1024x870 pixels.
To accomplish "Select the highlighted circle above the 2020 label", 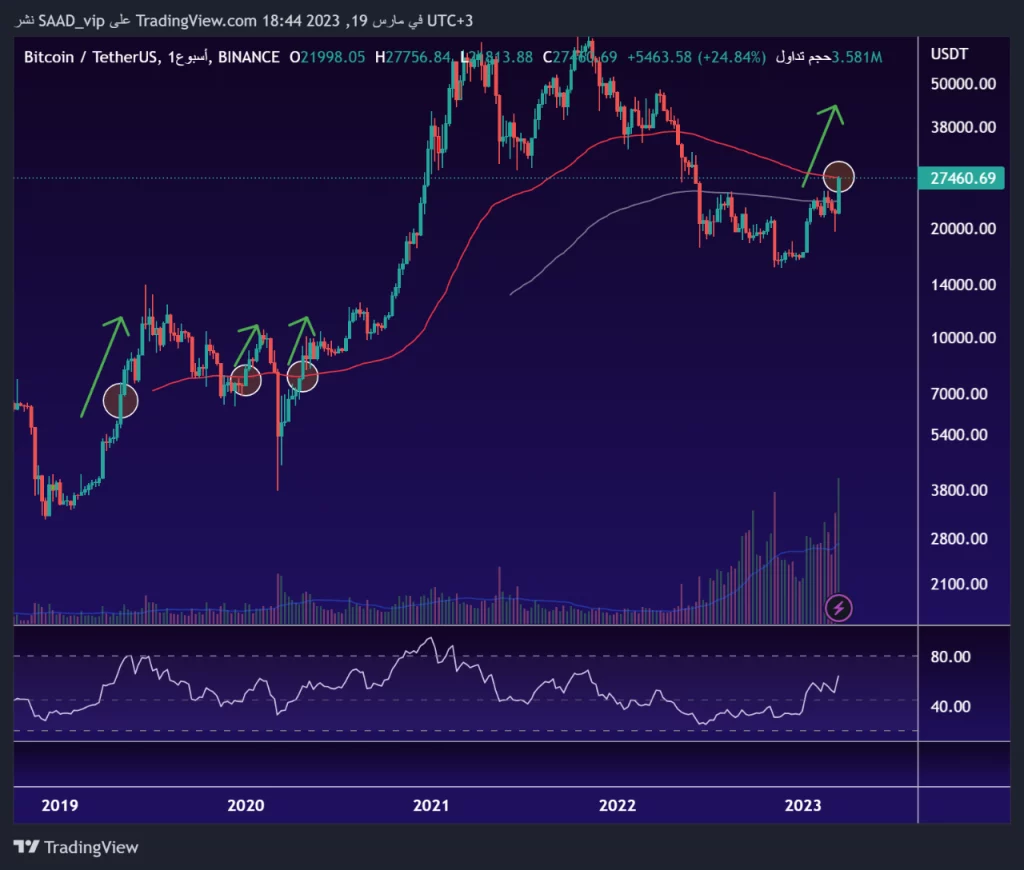I will pyautogui.click(x=245, y=379).
